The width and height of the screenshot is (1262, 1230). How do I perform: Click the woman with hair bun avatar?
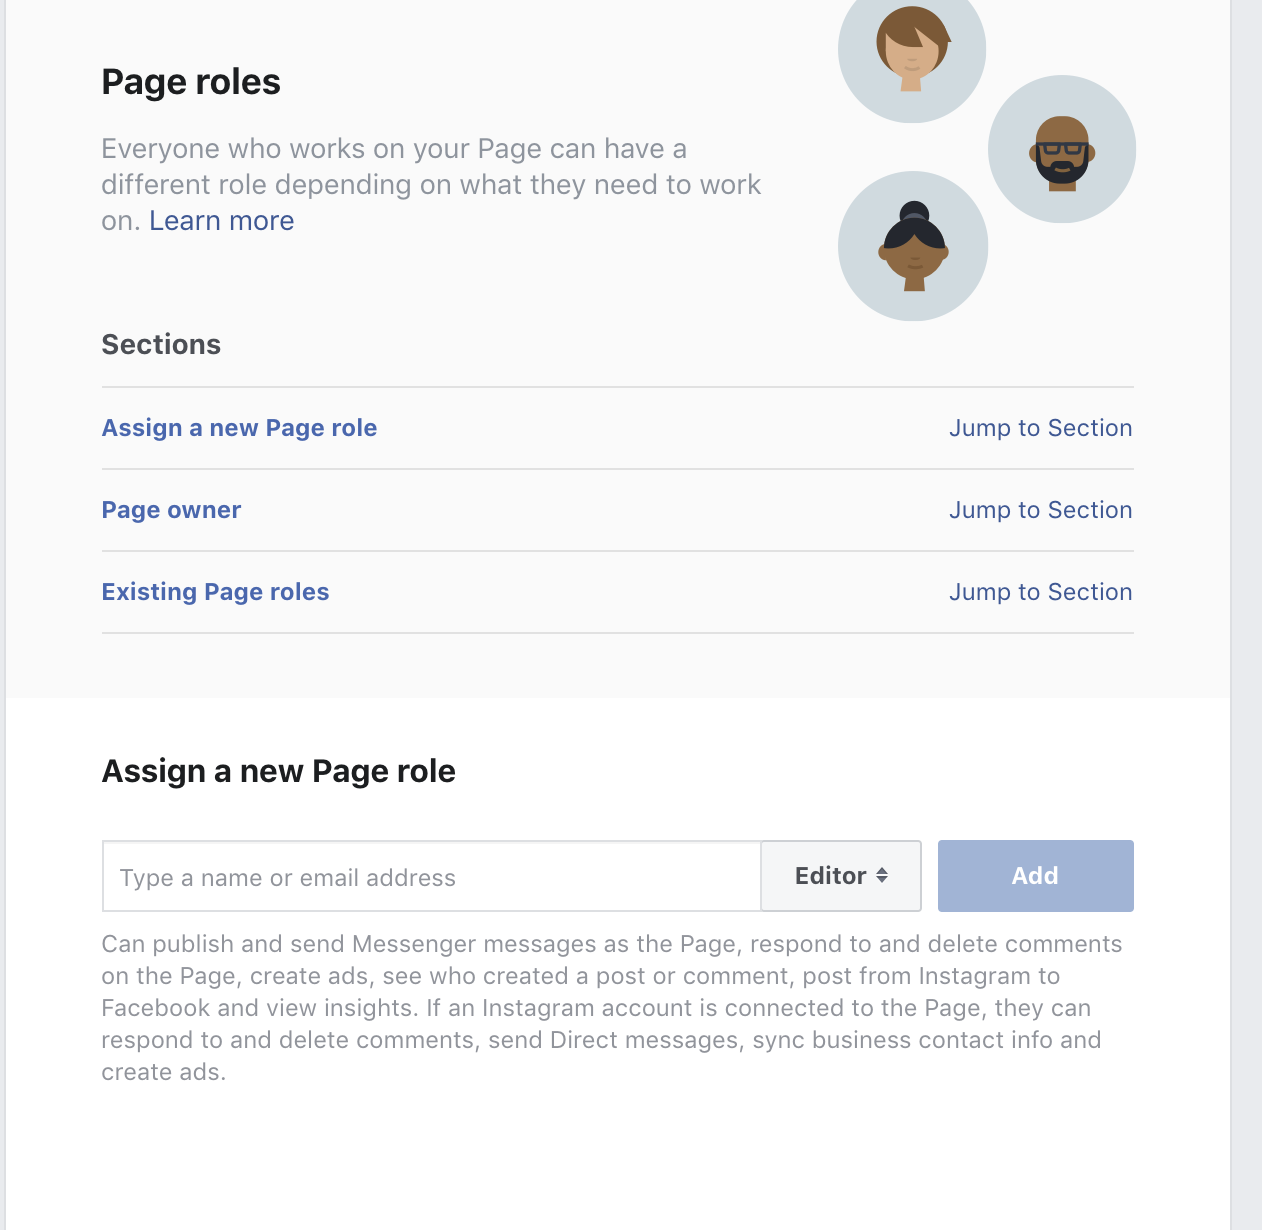[913, 246]
